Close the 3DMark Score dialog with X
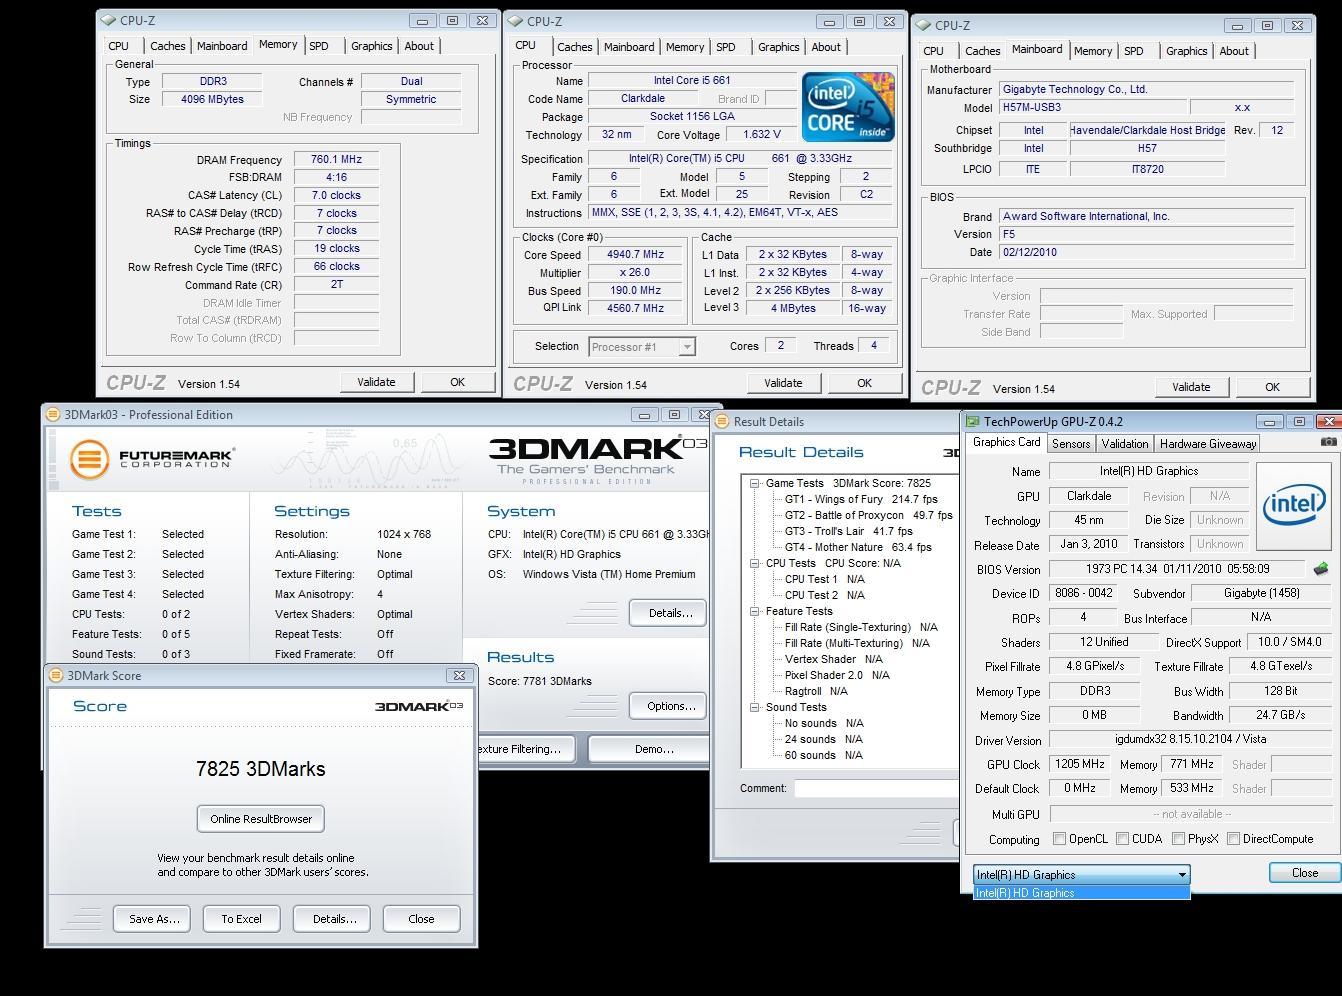This screenshot has height=996, width=1342. (458, 675)
